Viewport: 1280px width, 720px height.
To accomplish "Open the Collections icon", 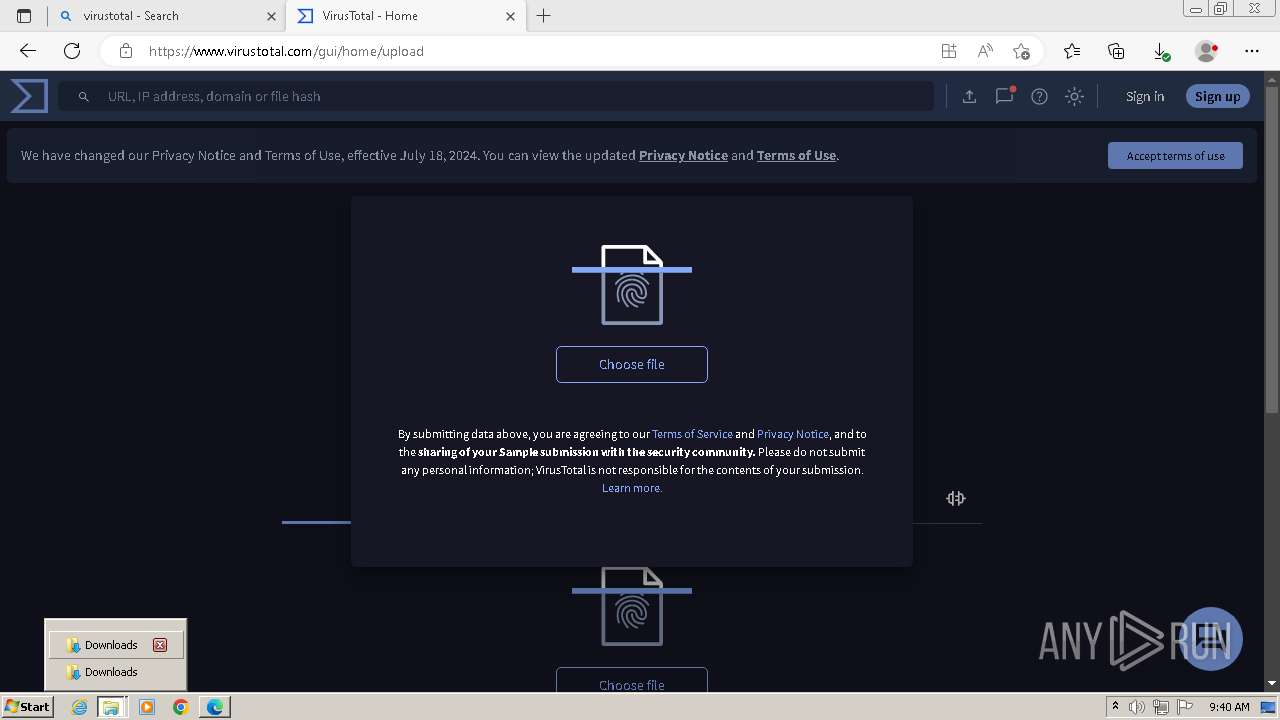I will coord(1116,51).
